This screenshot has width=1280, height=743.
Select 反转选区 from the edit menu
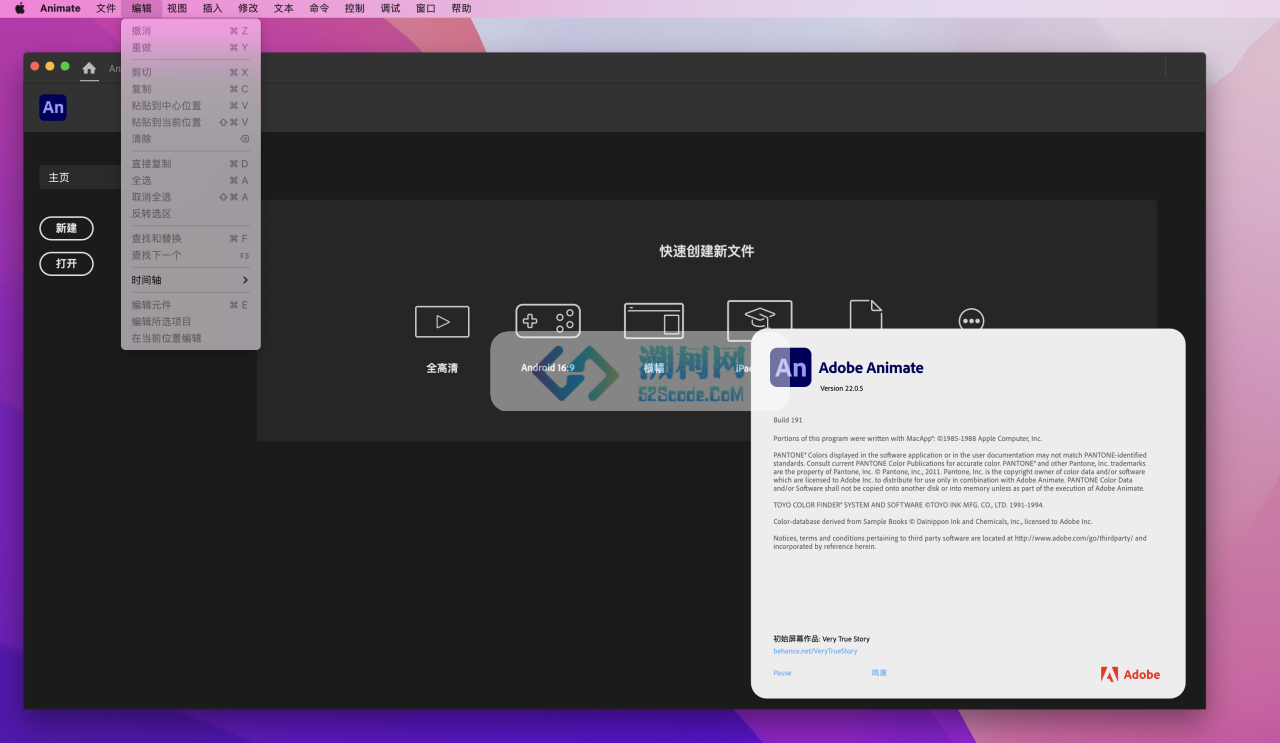(190, 214)
